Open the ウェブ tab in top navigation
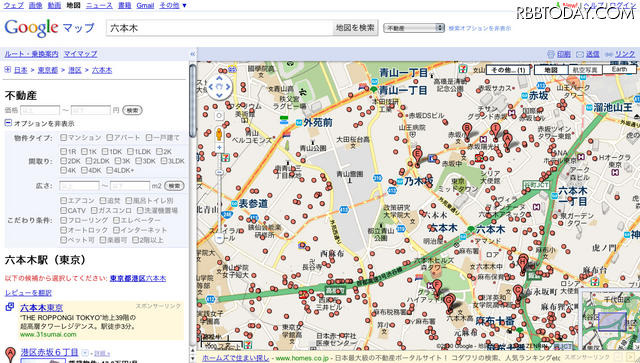640x363 pixels. point(13,5)
